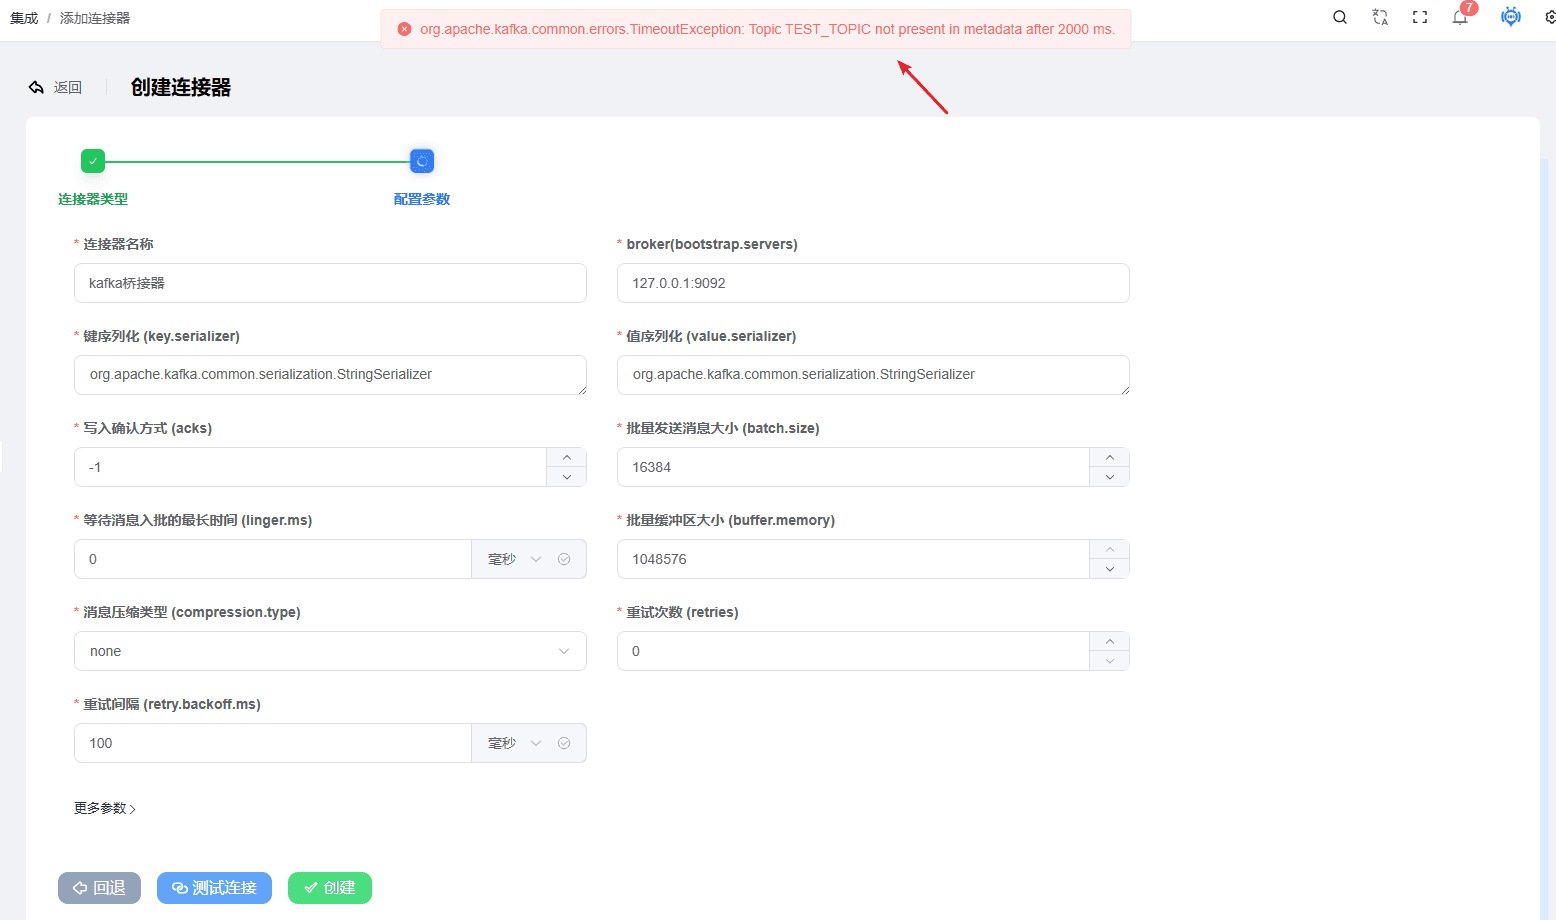This screenshot has height=920, width=1556.
Task: Increase acks value with up arrow
Action: [567, 457]
